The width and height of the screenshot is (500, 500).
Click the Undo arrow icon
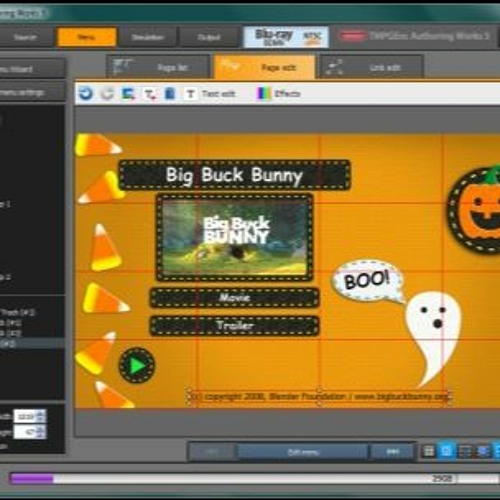[86, 94]
